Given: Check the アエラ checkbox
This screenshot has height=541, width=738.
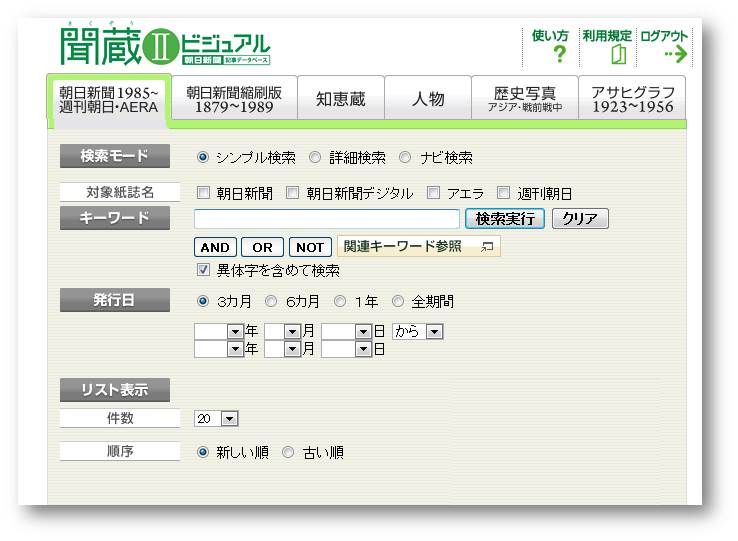Looking at the screenshot, I should pyautogui.click(x=433, y=193).
